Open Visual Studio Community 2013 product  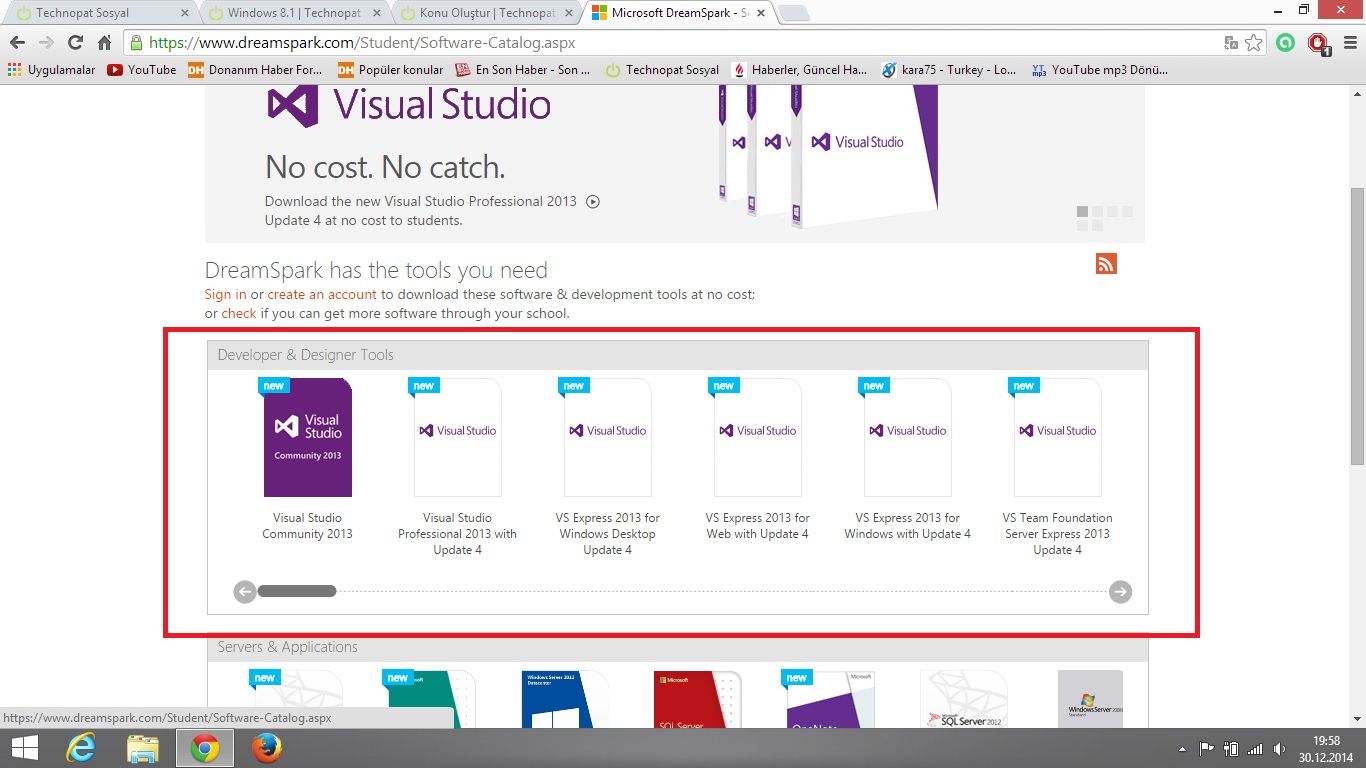[308, 460]
